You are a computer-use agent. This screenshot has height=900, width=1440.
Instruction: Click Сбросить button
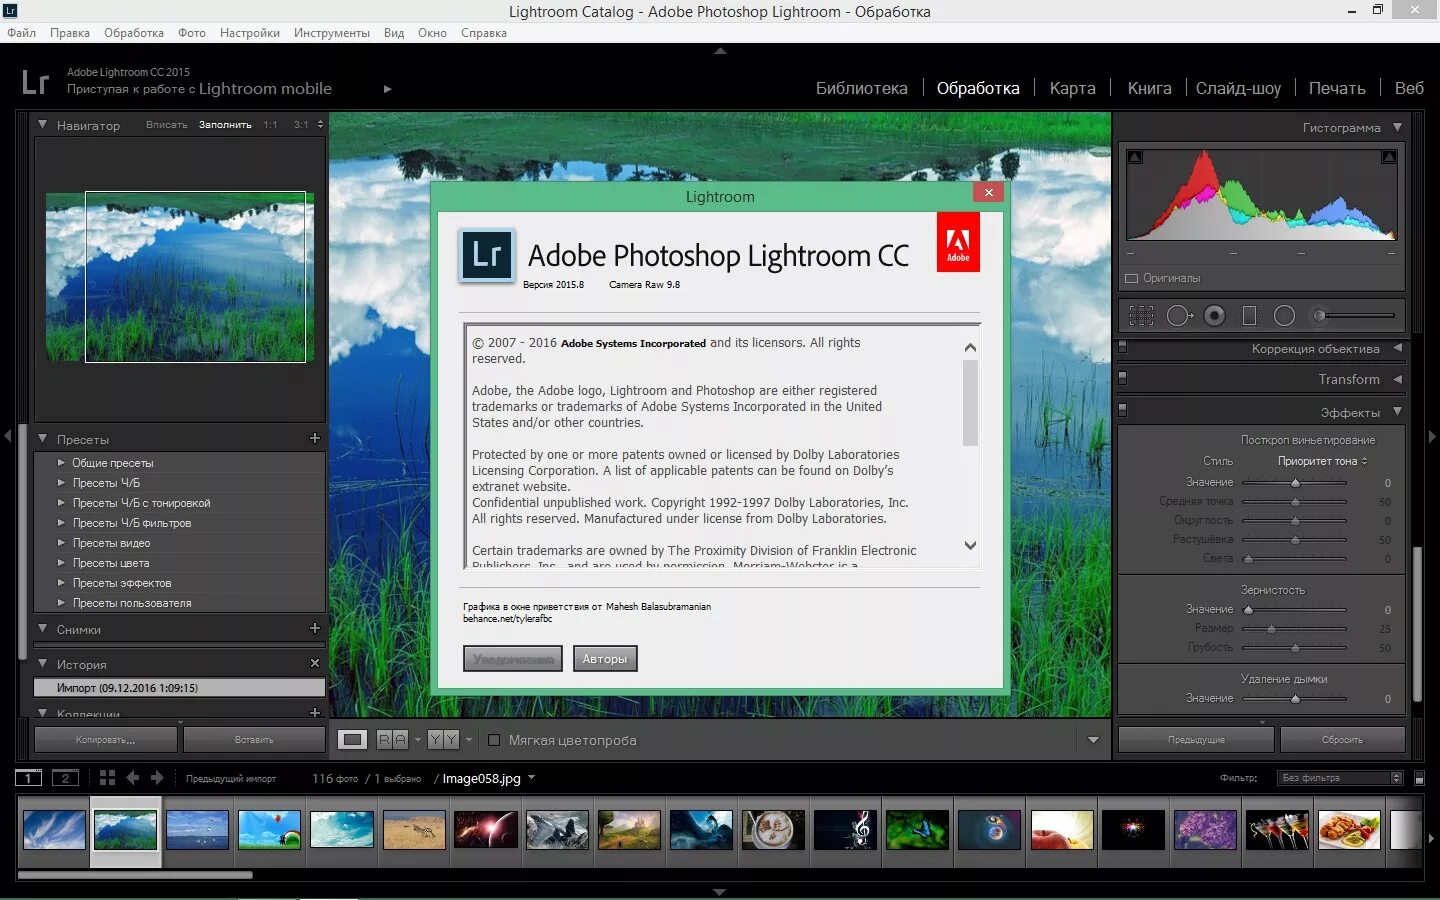(1342, 740)
